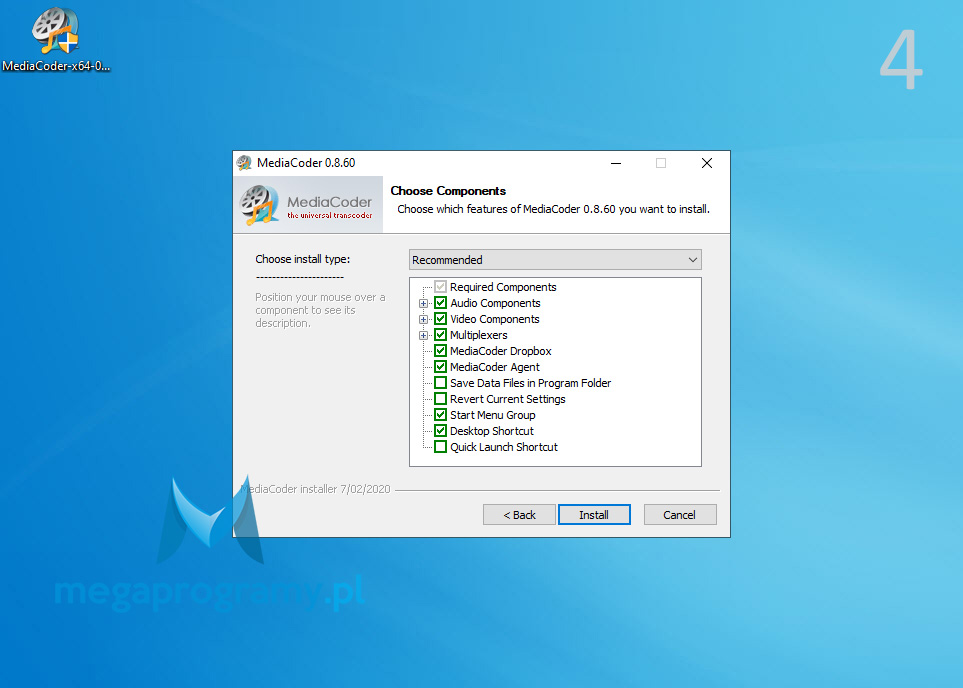Expand the Audio Components tree node
Viewport: 963px width, 688px height.
click(423, 303)
